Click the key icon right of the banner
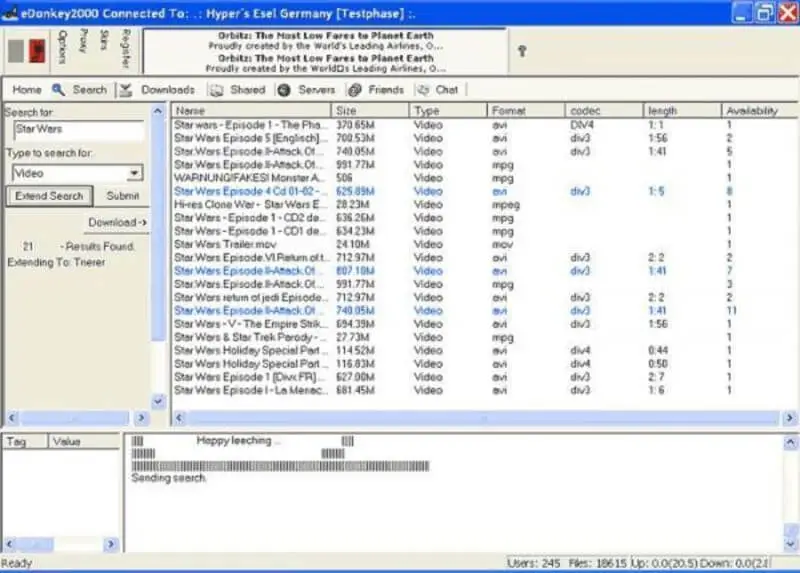This screenshot has width=800, height=573. pyautogui.click(x=521, y=51)
